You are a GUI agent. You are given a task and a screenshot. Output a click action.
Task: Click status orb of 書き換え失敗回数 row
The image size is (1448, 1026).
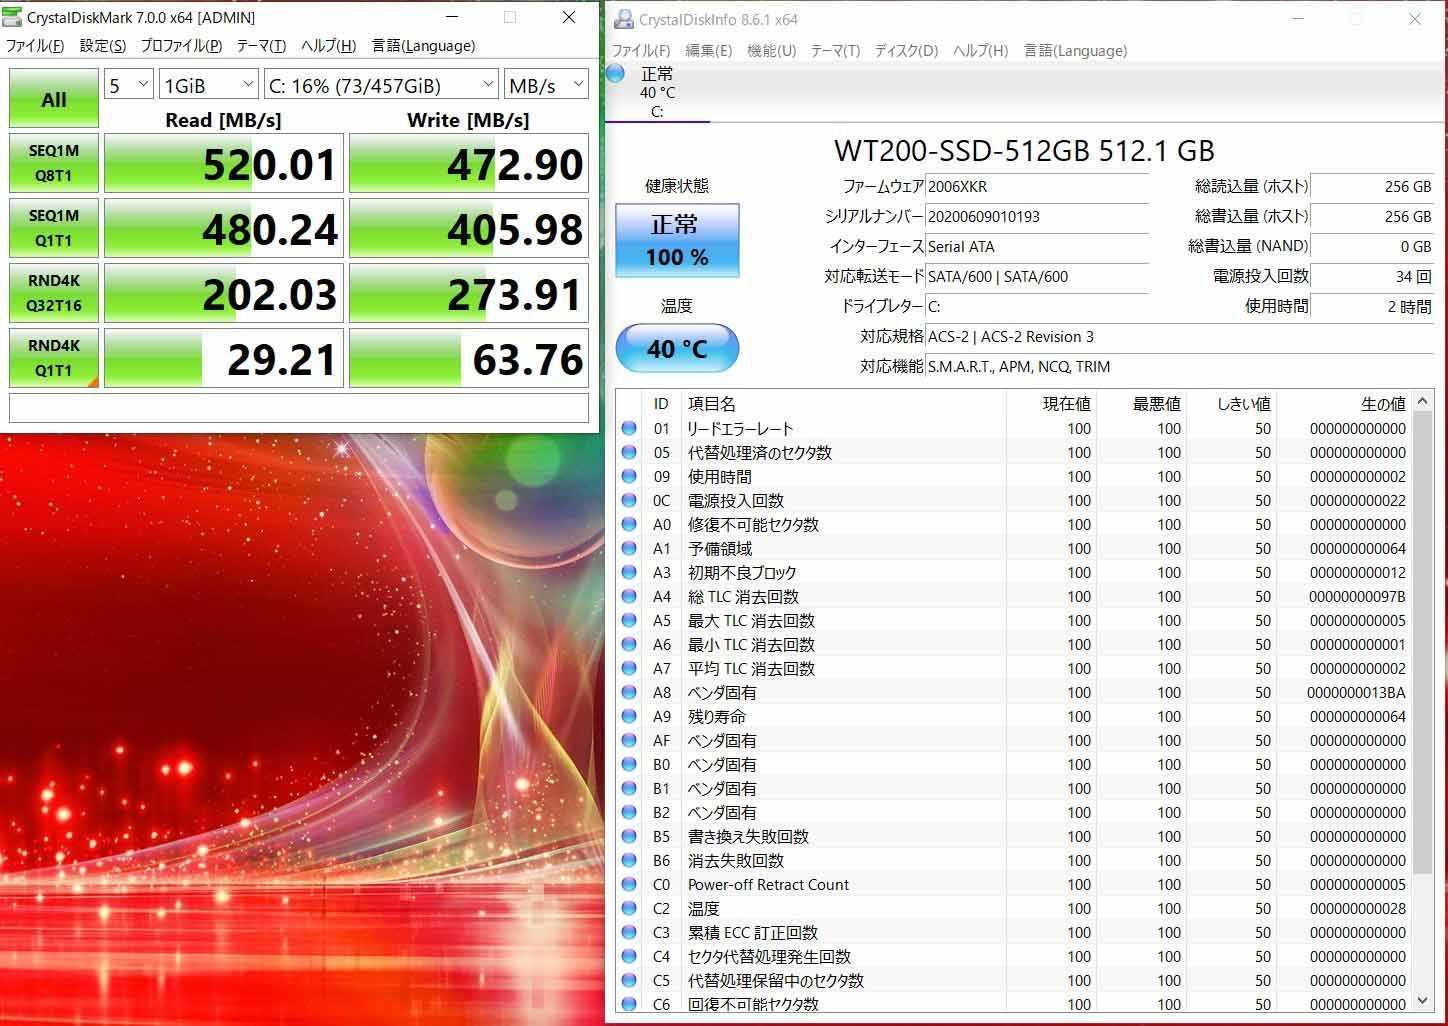629,836
